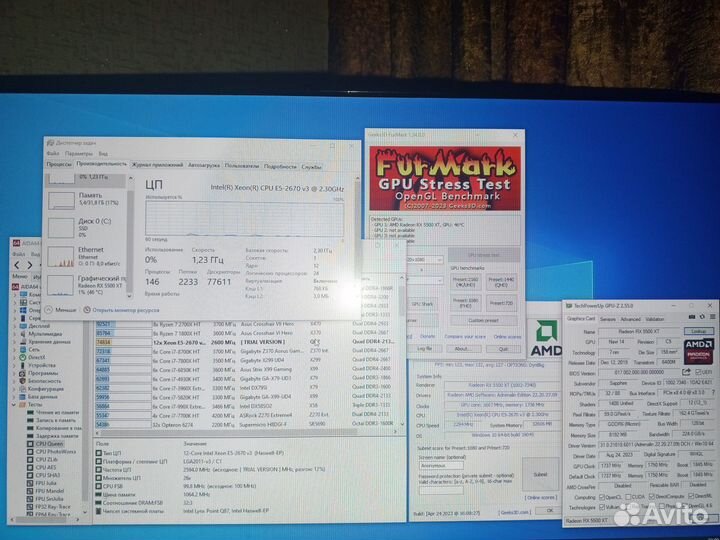Expand the Сеть tree node arrow
Screen dimensions: 720x540
click(14, 349)
